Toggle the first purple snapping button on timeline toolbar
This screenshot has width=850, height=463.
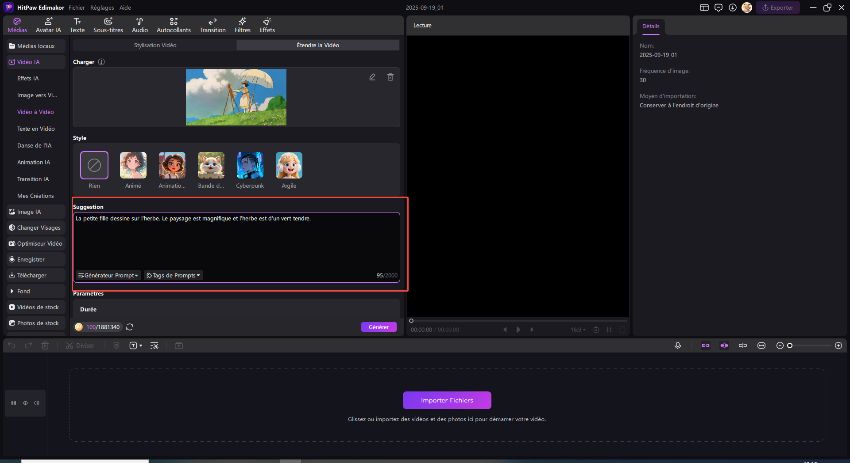point(705,345)
